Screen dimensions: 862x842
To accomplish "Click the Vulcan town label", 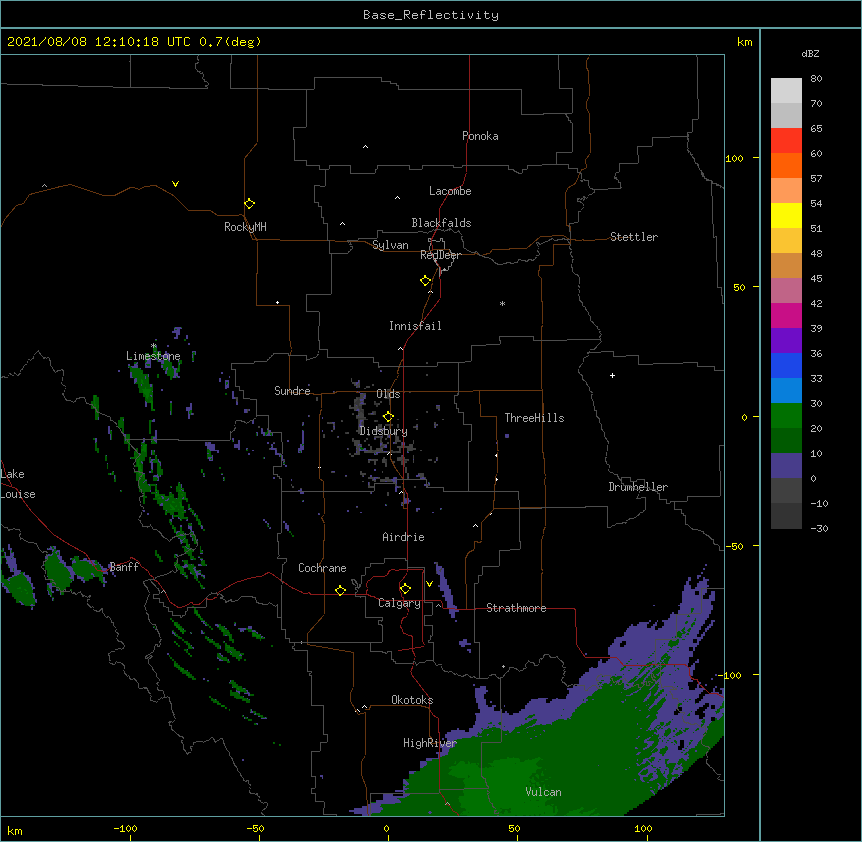I will coord(543,792).
